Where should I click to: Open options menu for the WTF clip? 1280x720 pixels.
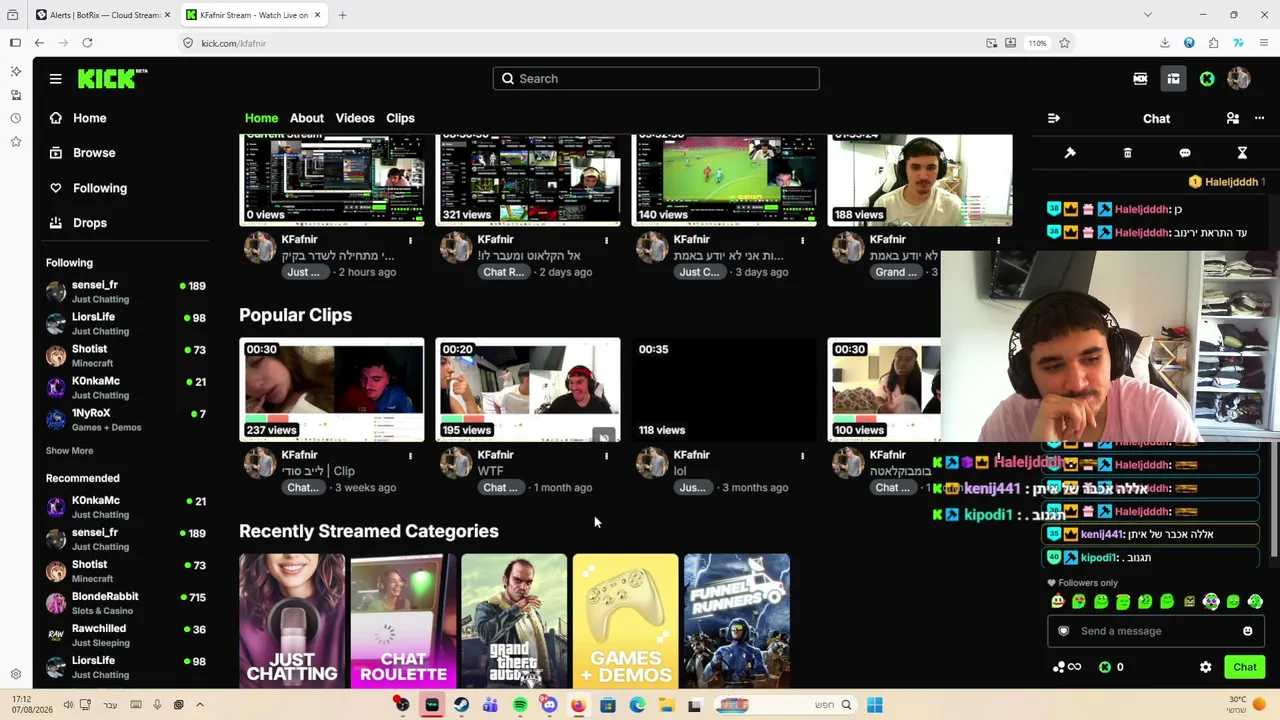tap(606, 456)
